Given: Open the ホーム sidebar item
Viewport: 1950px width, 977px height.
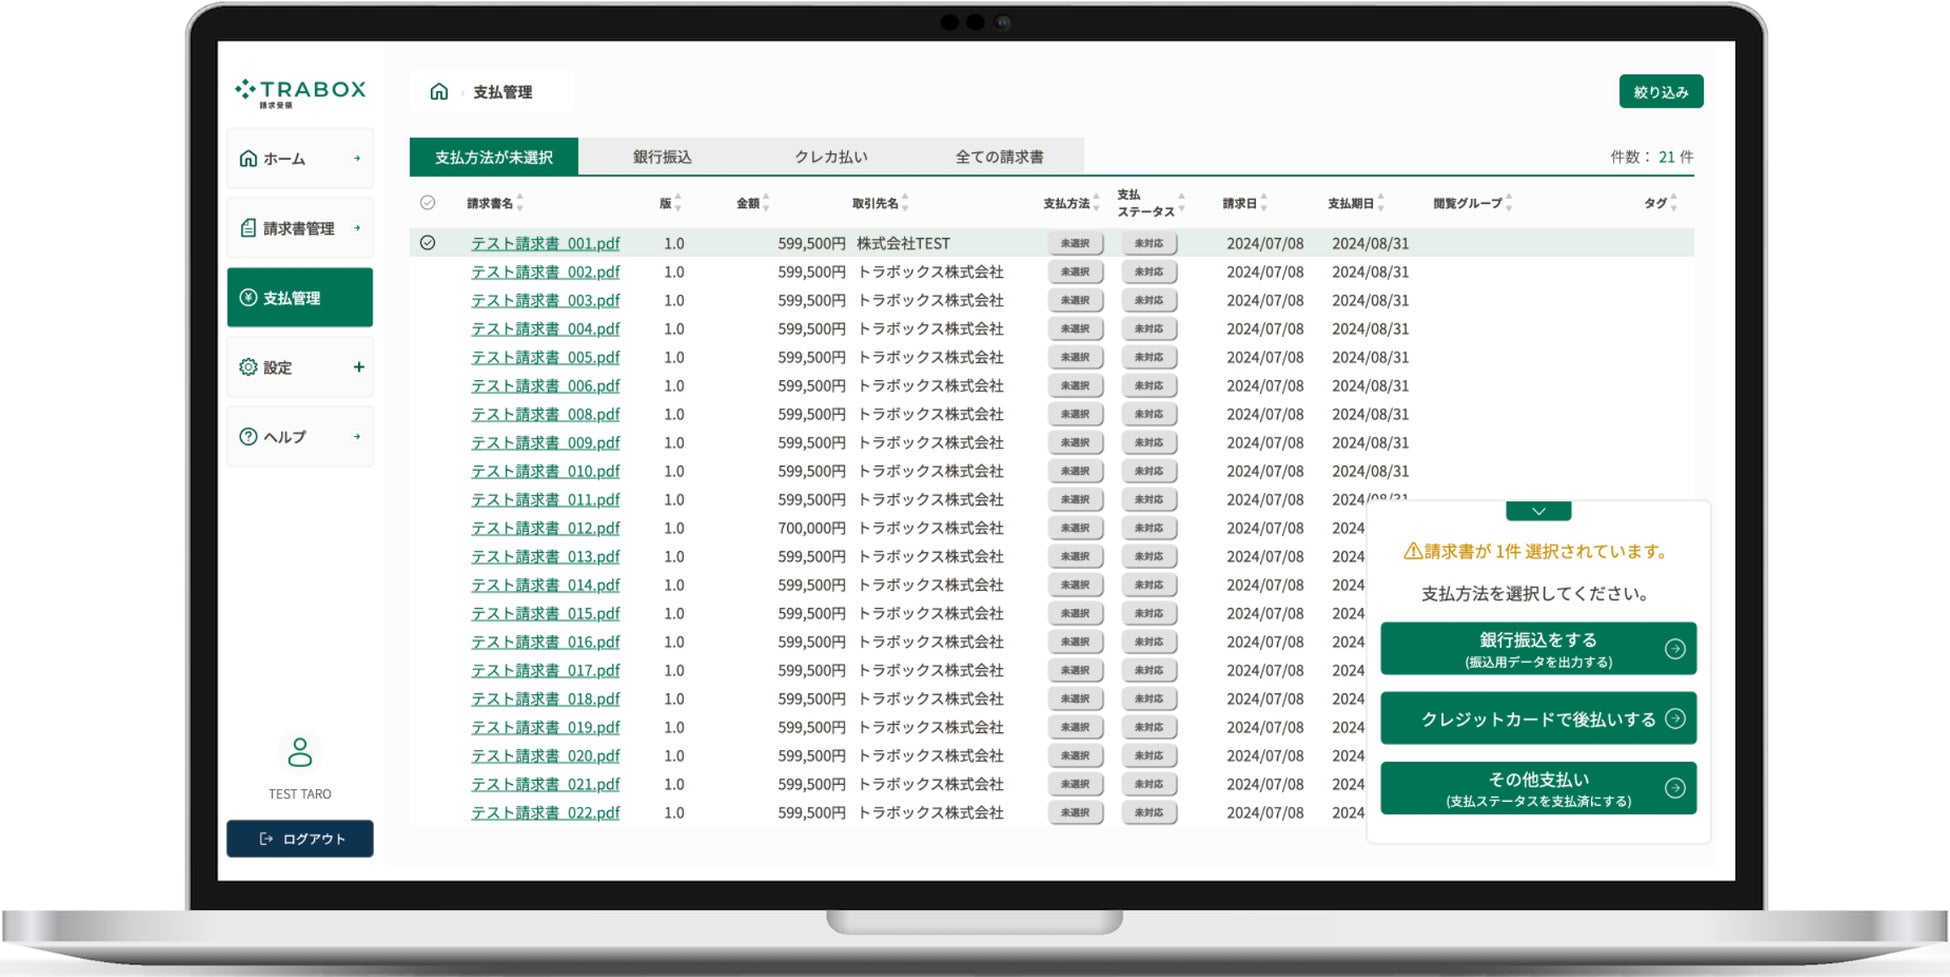Looking at the screenshot, I should tap(300, 158).
